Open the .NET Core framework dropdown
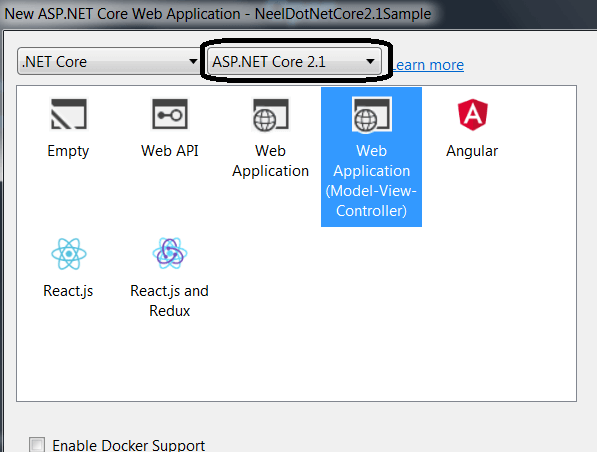This screenshot has height=452, width=597. 109,61
